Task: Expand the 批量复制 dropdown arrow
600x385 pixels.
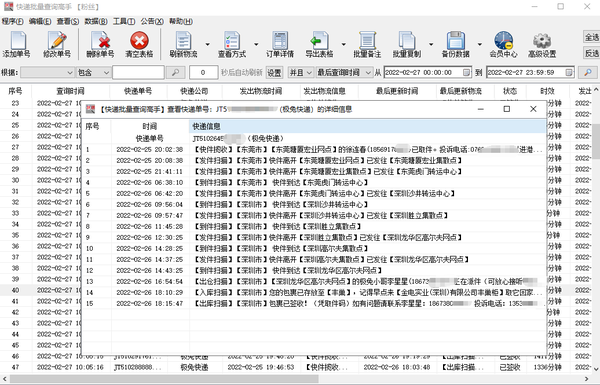Action: tap(431, 44)
